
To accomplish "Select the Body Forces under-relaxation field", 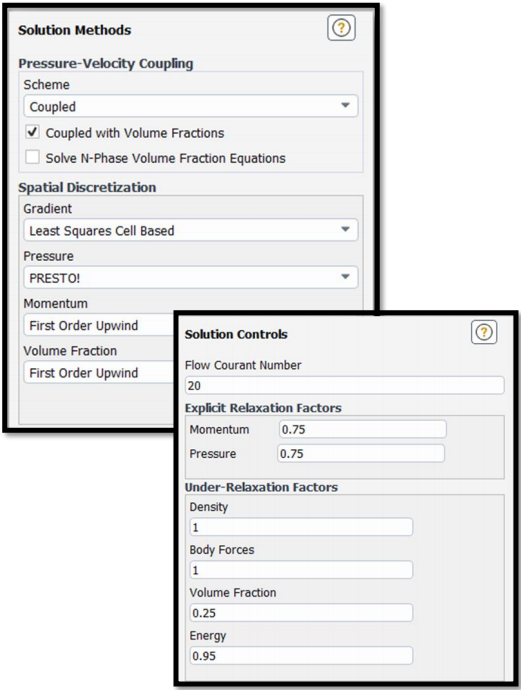I will coord(301,570).
